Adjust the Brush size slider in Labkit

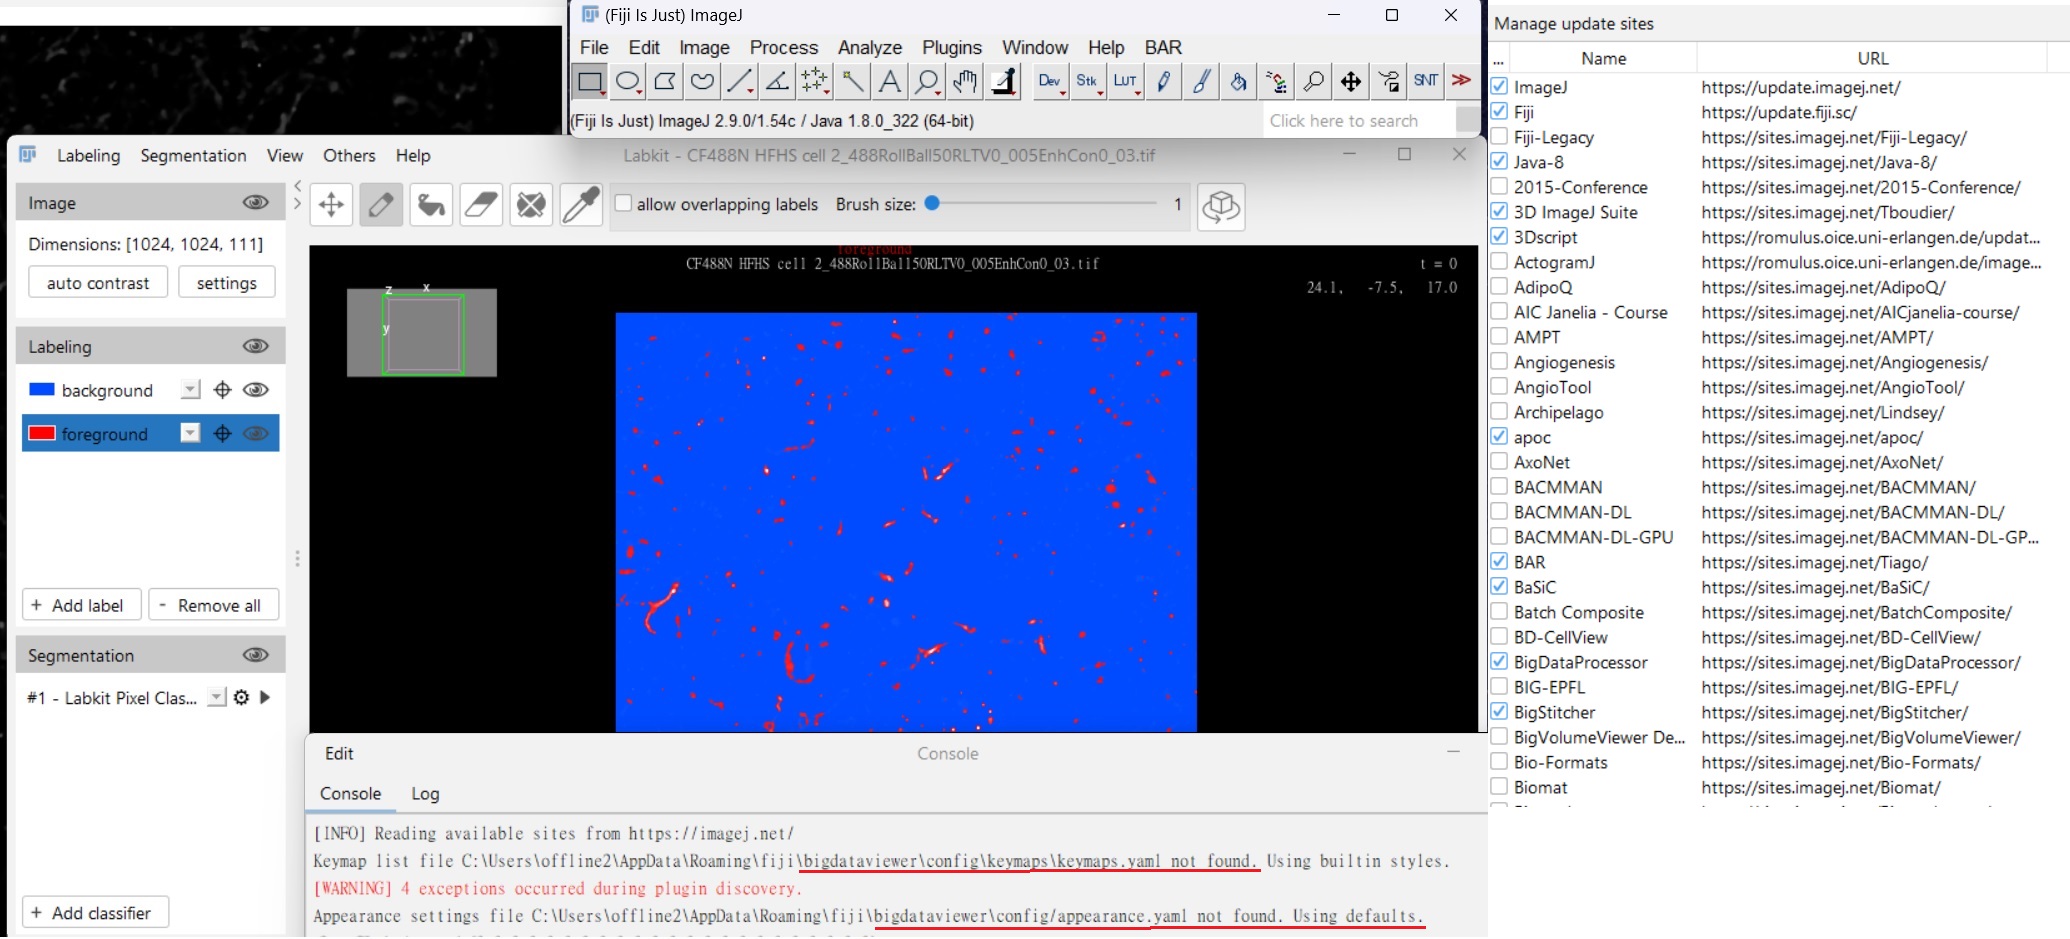click(934, 202)
